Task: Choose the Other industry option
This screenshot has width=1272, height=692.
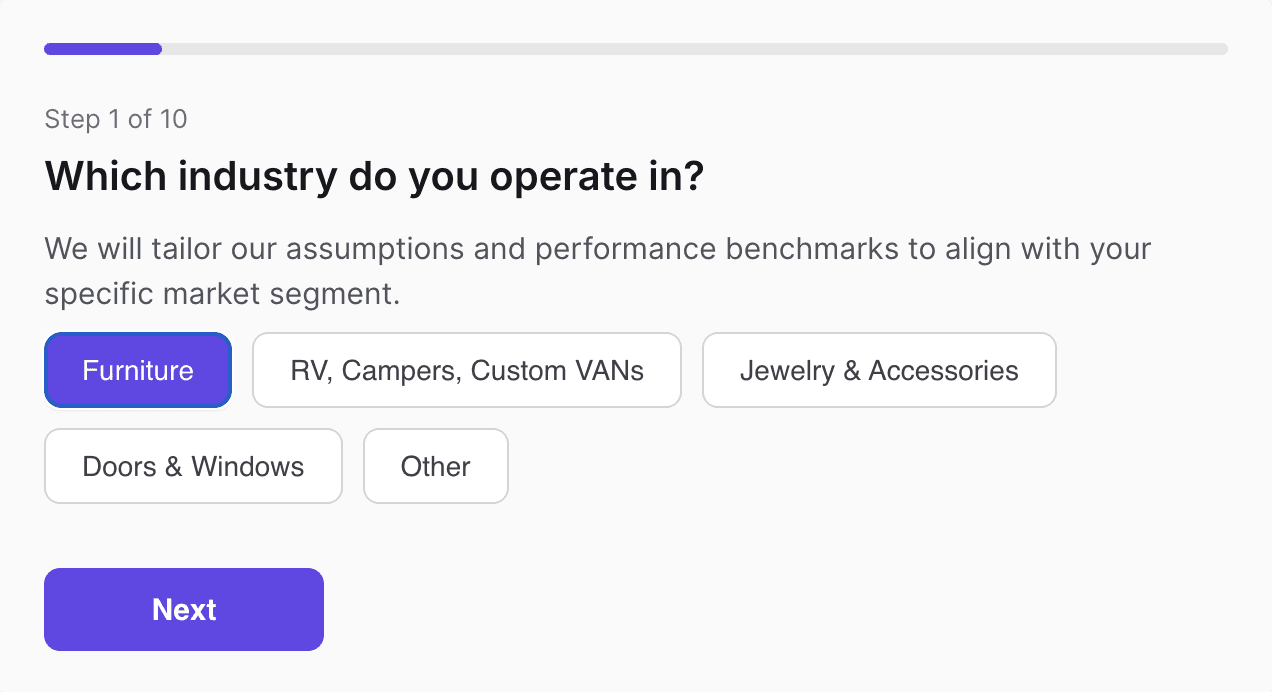Action: click(x=436, y=466)
